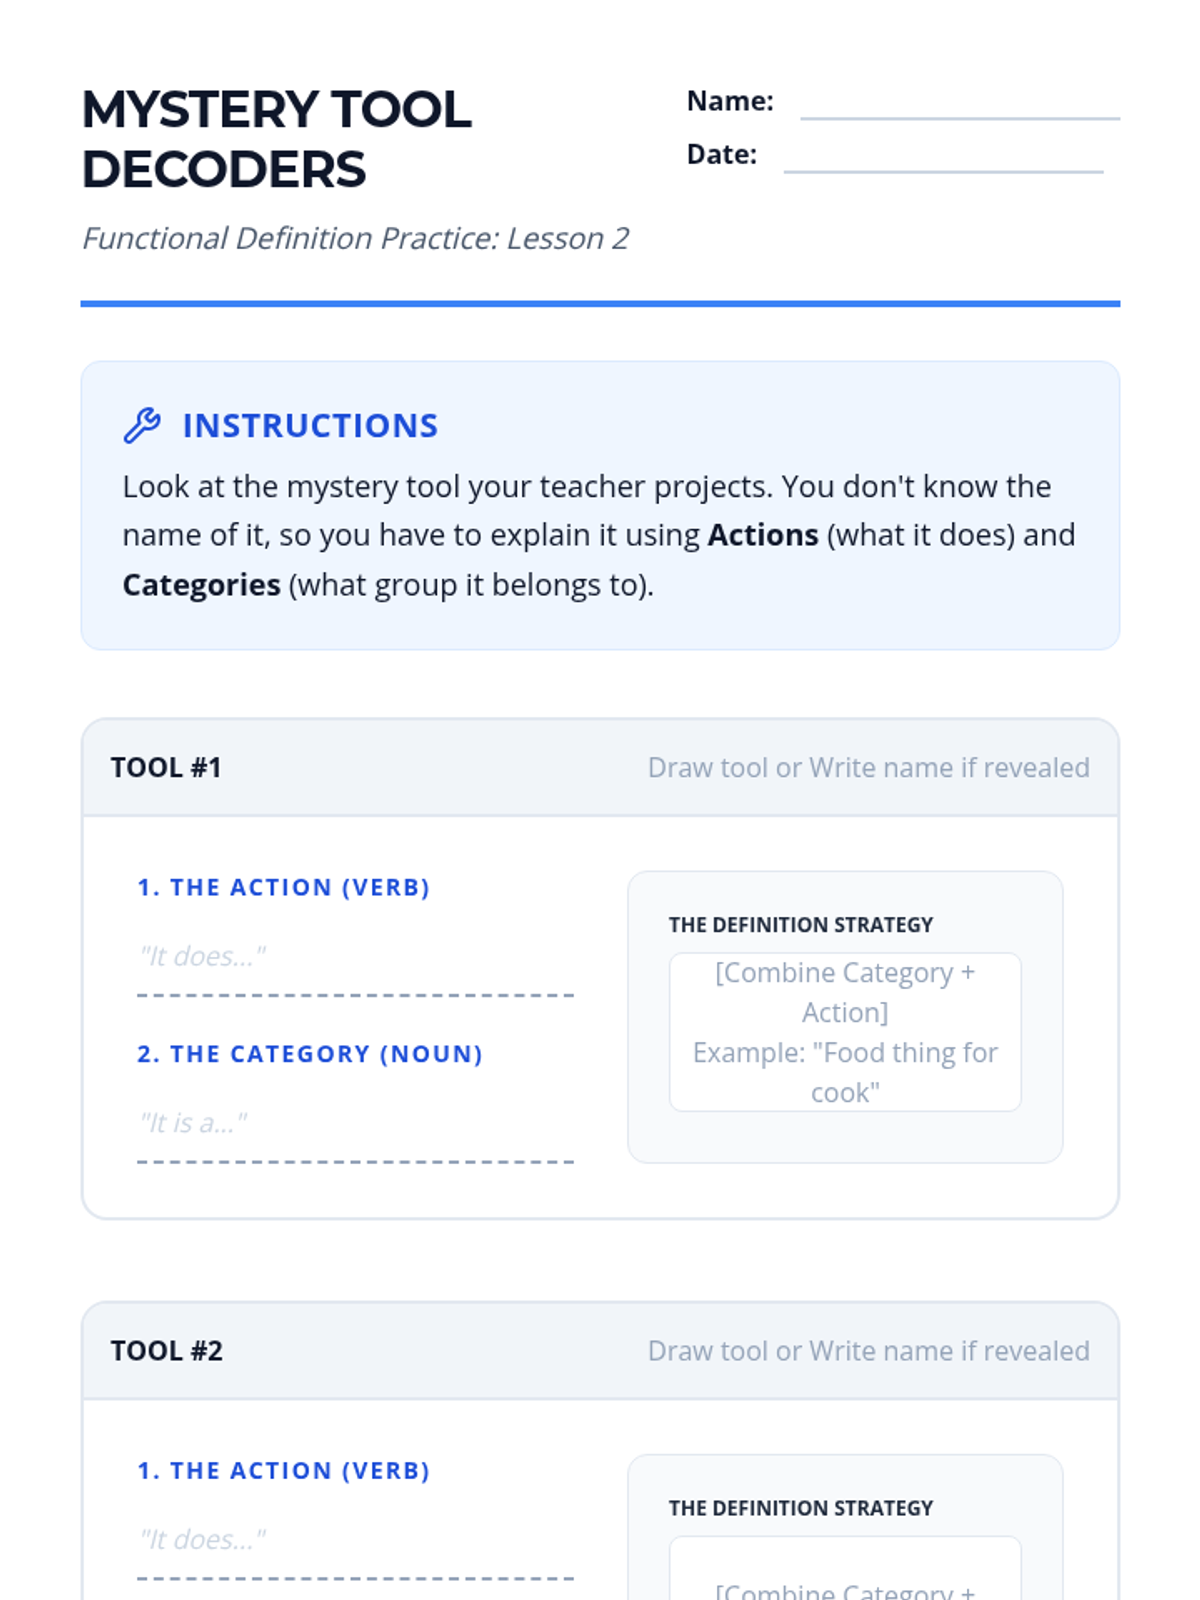Click Tool #1 'THE CATEGORY (NOUN)' heading
This screenshot has height=1600, width=1200.
coord(310,1054)
